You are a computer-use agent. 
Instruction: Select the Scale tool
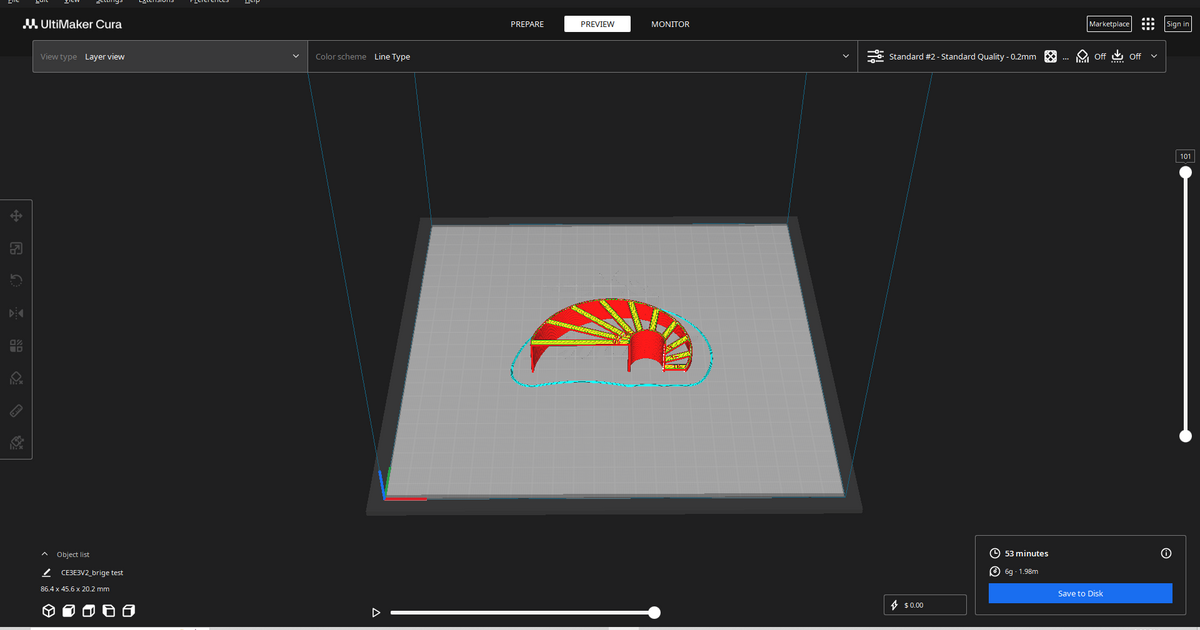16,248
